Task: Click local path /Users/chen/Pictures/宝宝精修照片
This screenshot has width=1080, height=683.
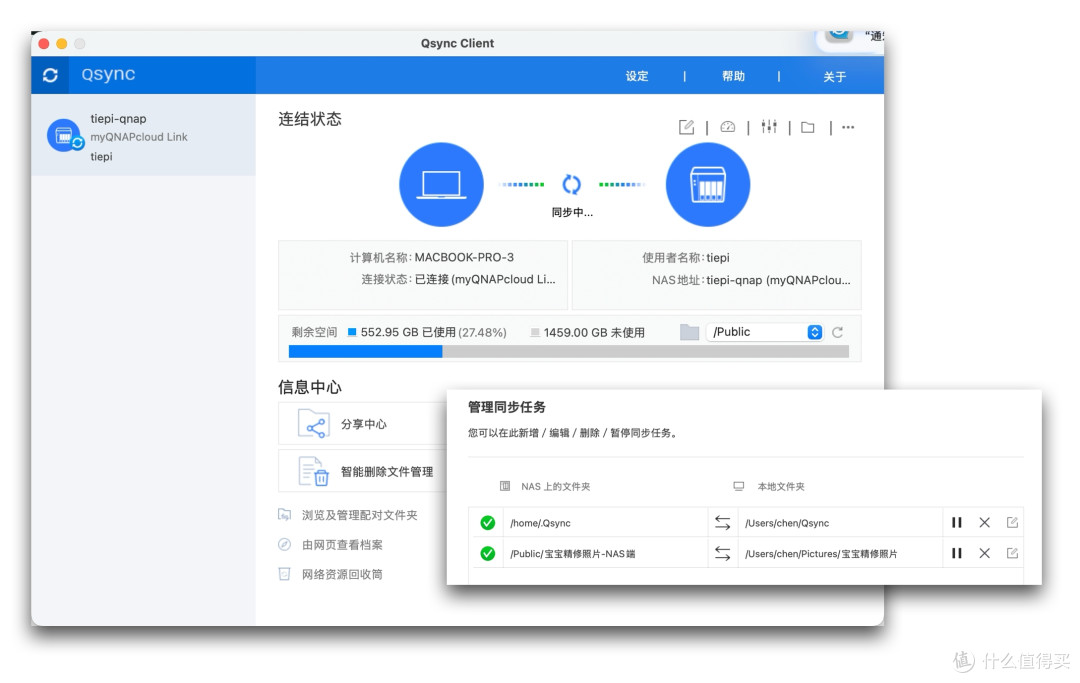Action: click(820, 554)
